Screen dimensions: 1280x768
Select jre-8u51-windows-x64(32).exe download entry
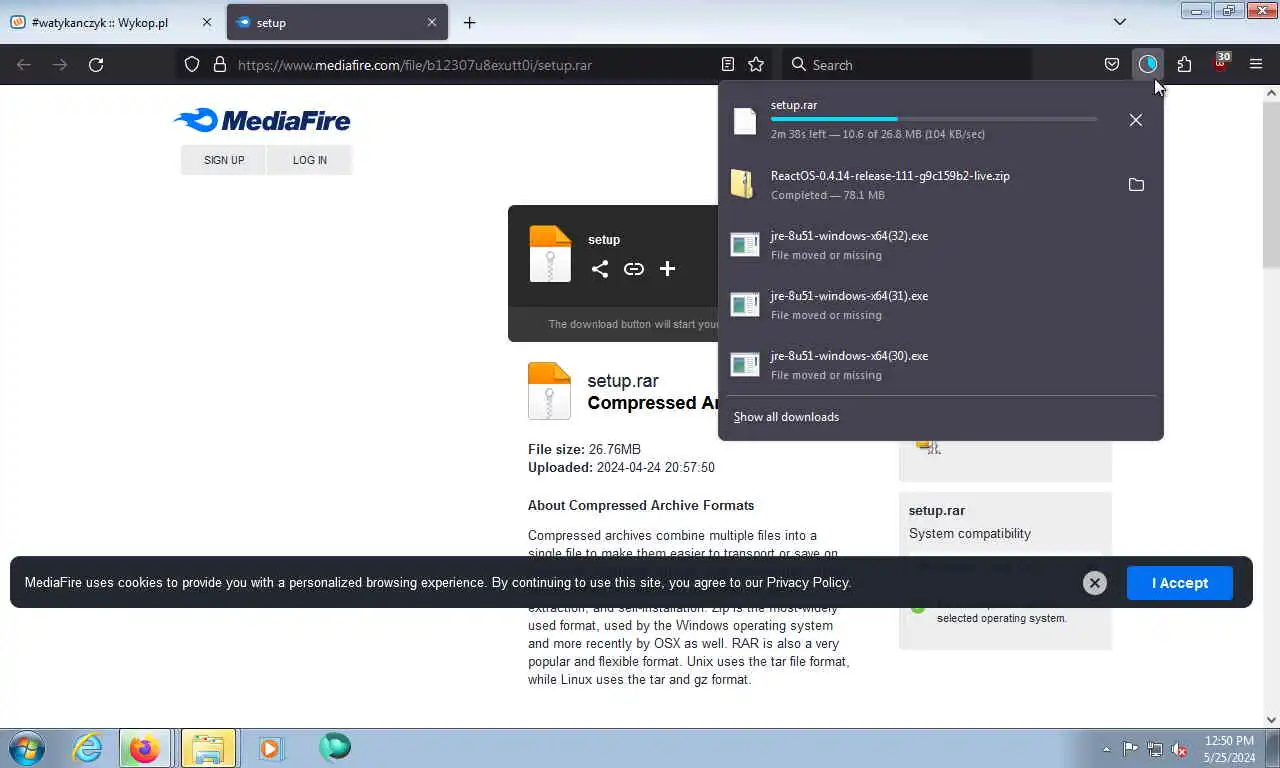(940, 245)
